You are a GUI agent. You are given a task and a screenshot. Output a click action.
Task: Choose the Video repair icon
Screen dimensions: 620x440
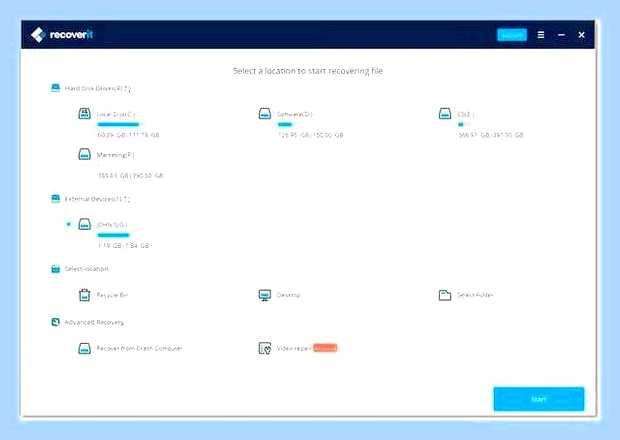265,348
